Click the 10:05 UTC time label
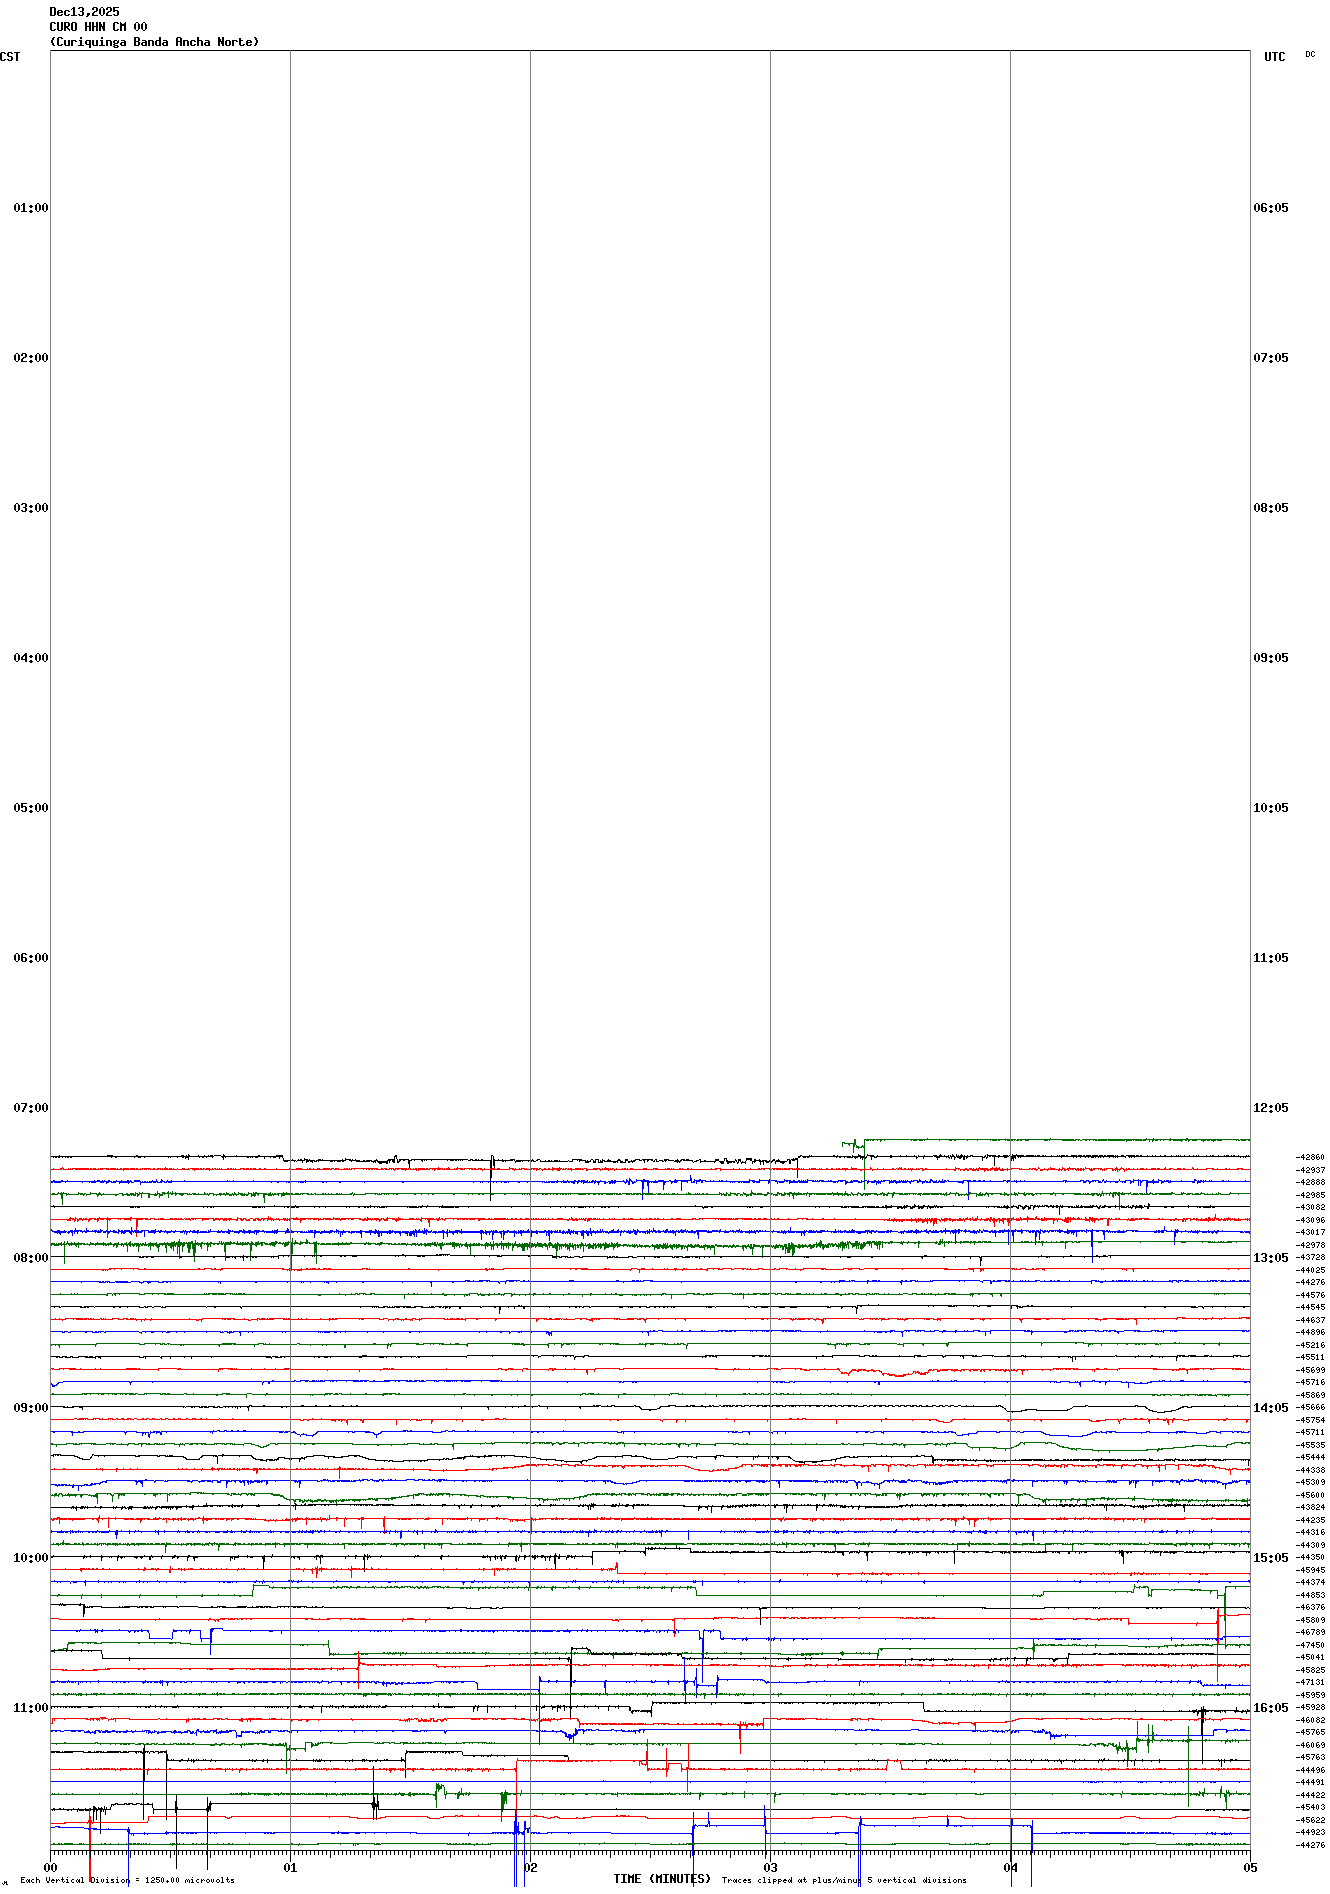Screen dimensions: 1330x1894 point(1270,808)
